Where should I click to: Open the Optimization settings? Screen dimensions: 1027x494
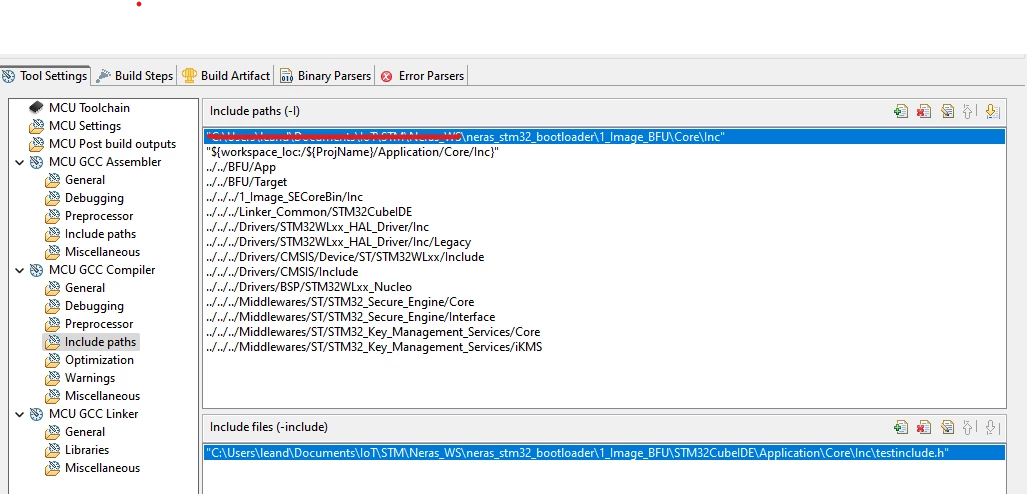pyautogui.click(x=89, y=360)
